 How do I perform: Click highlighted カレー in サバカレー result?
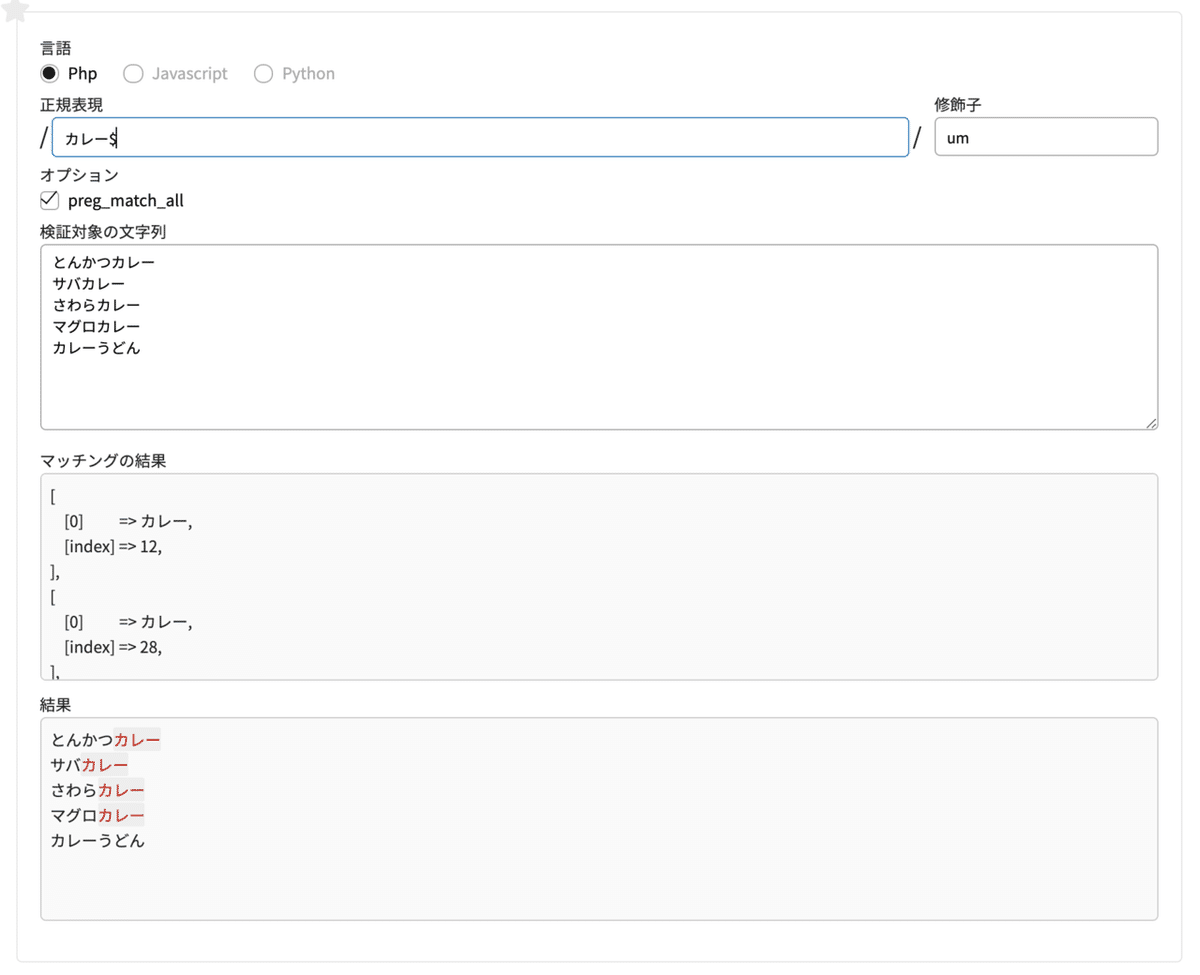click(105, 765)
